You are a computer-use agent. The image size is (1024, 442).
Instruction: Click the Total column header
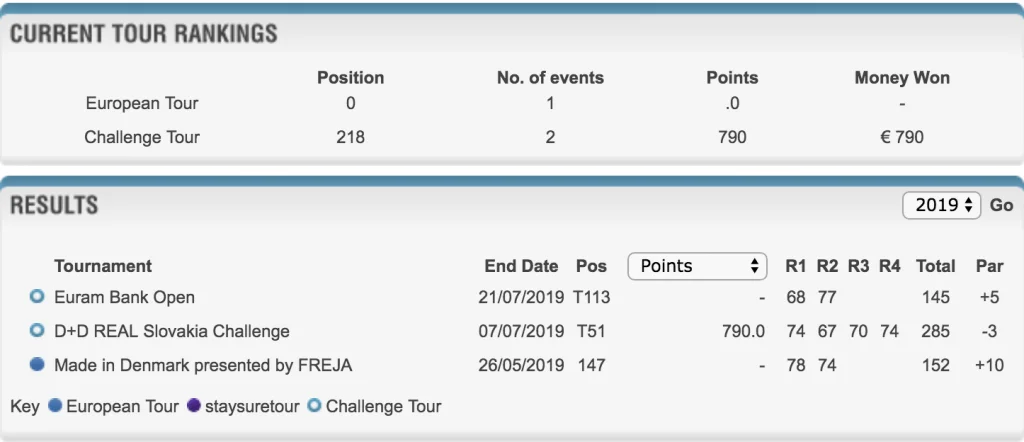click(x=935, y=266)
